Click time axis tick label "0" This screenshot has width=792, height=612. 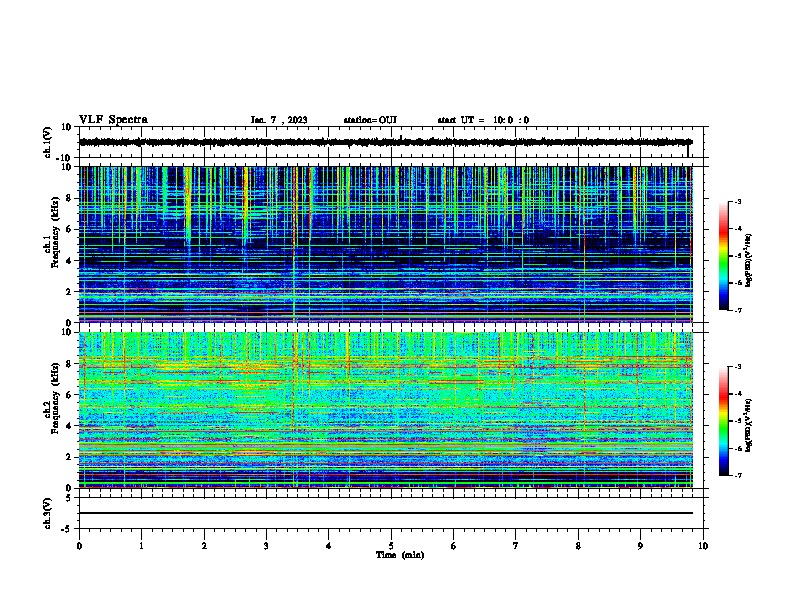click(79, 546)
